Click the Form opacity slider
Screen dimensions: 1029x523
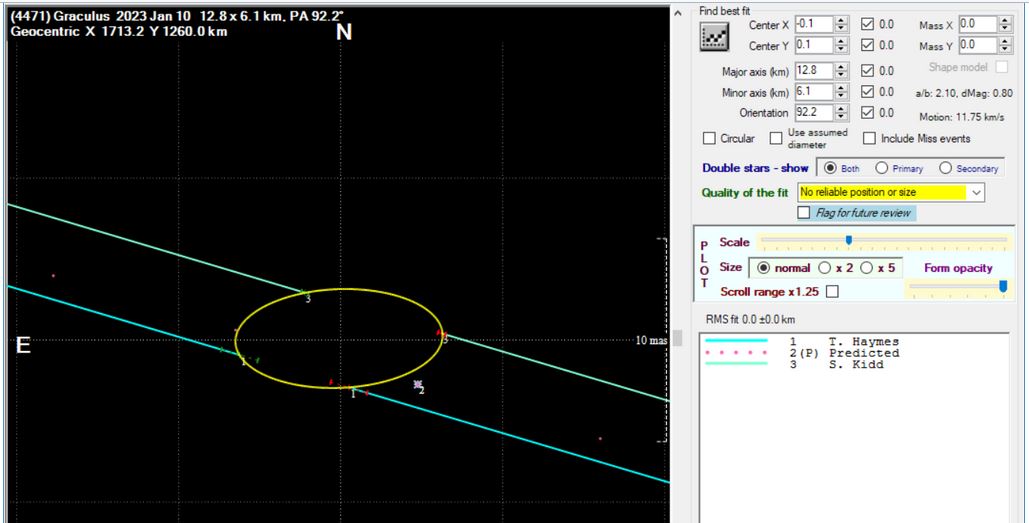[956, 287]
